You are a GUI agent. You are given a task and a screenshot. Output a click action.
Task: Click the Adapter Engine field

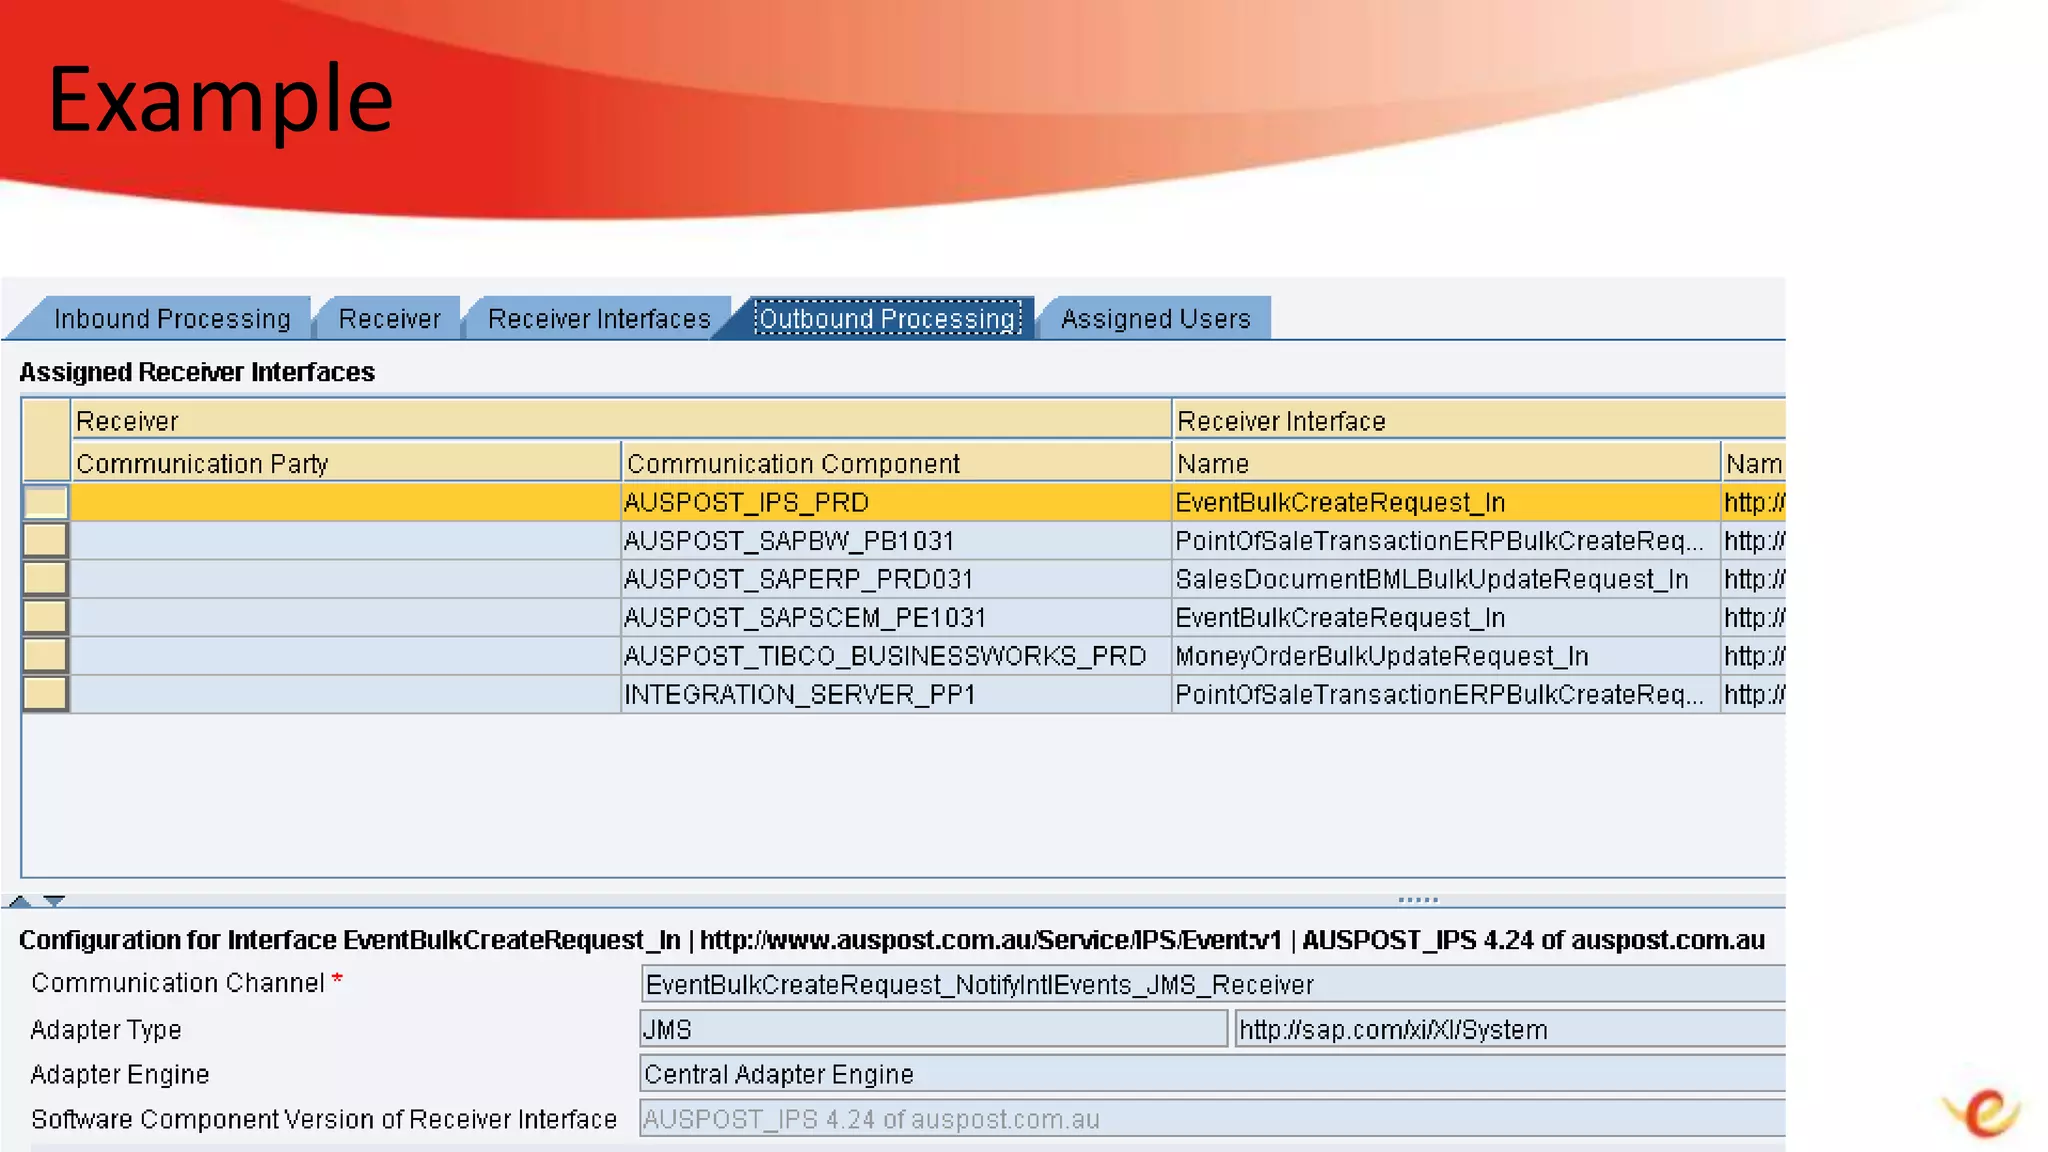(1213, 1074)
